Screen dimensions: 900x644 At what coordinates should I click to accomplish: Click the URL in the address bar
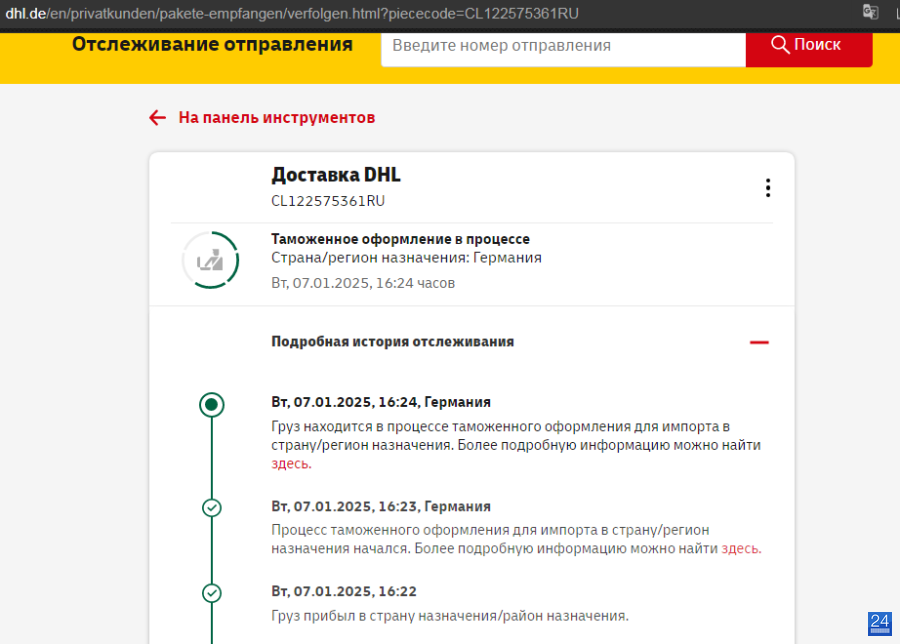292,13
